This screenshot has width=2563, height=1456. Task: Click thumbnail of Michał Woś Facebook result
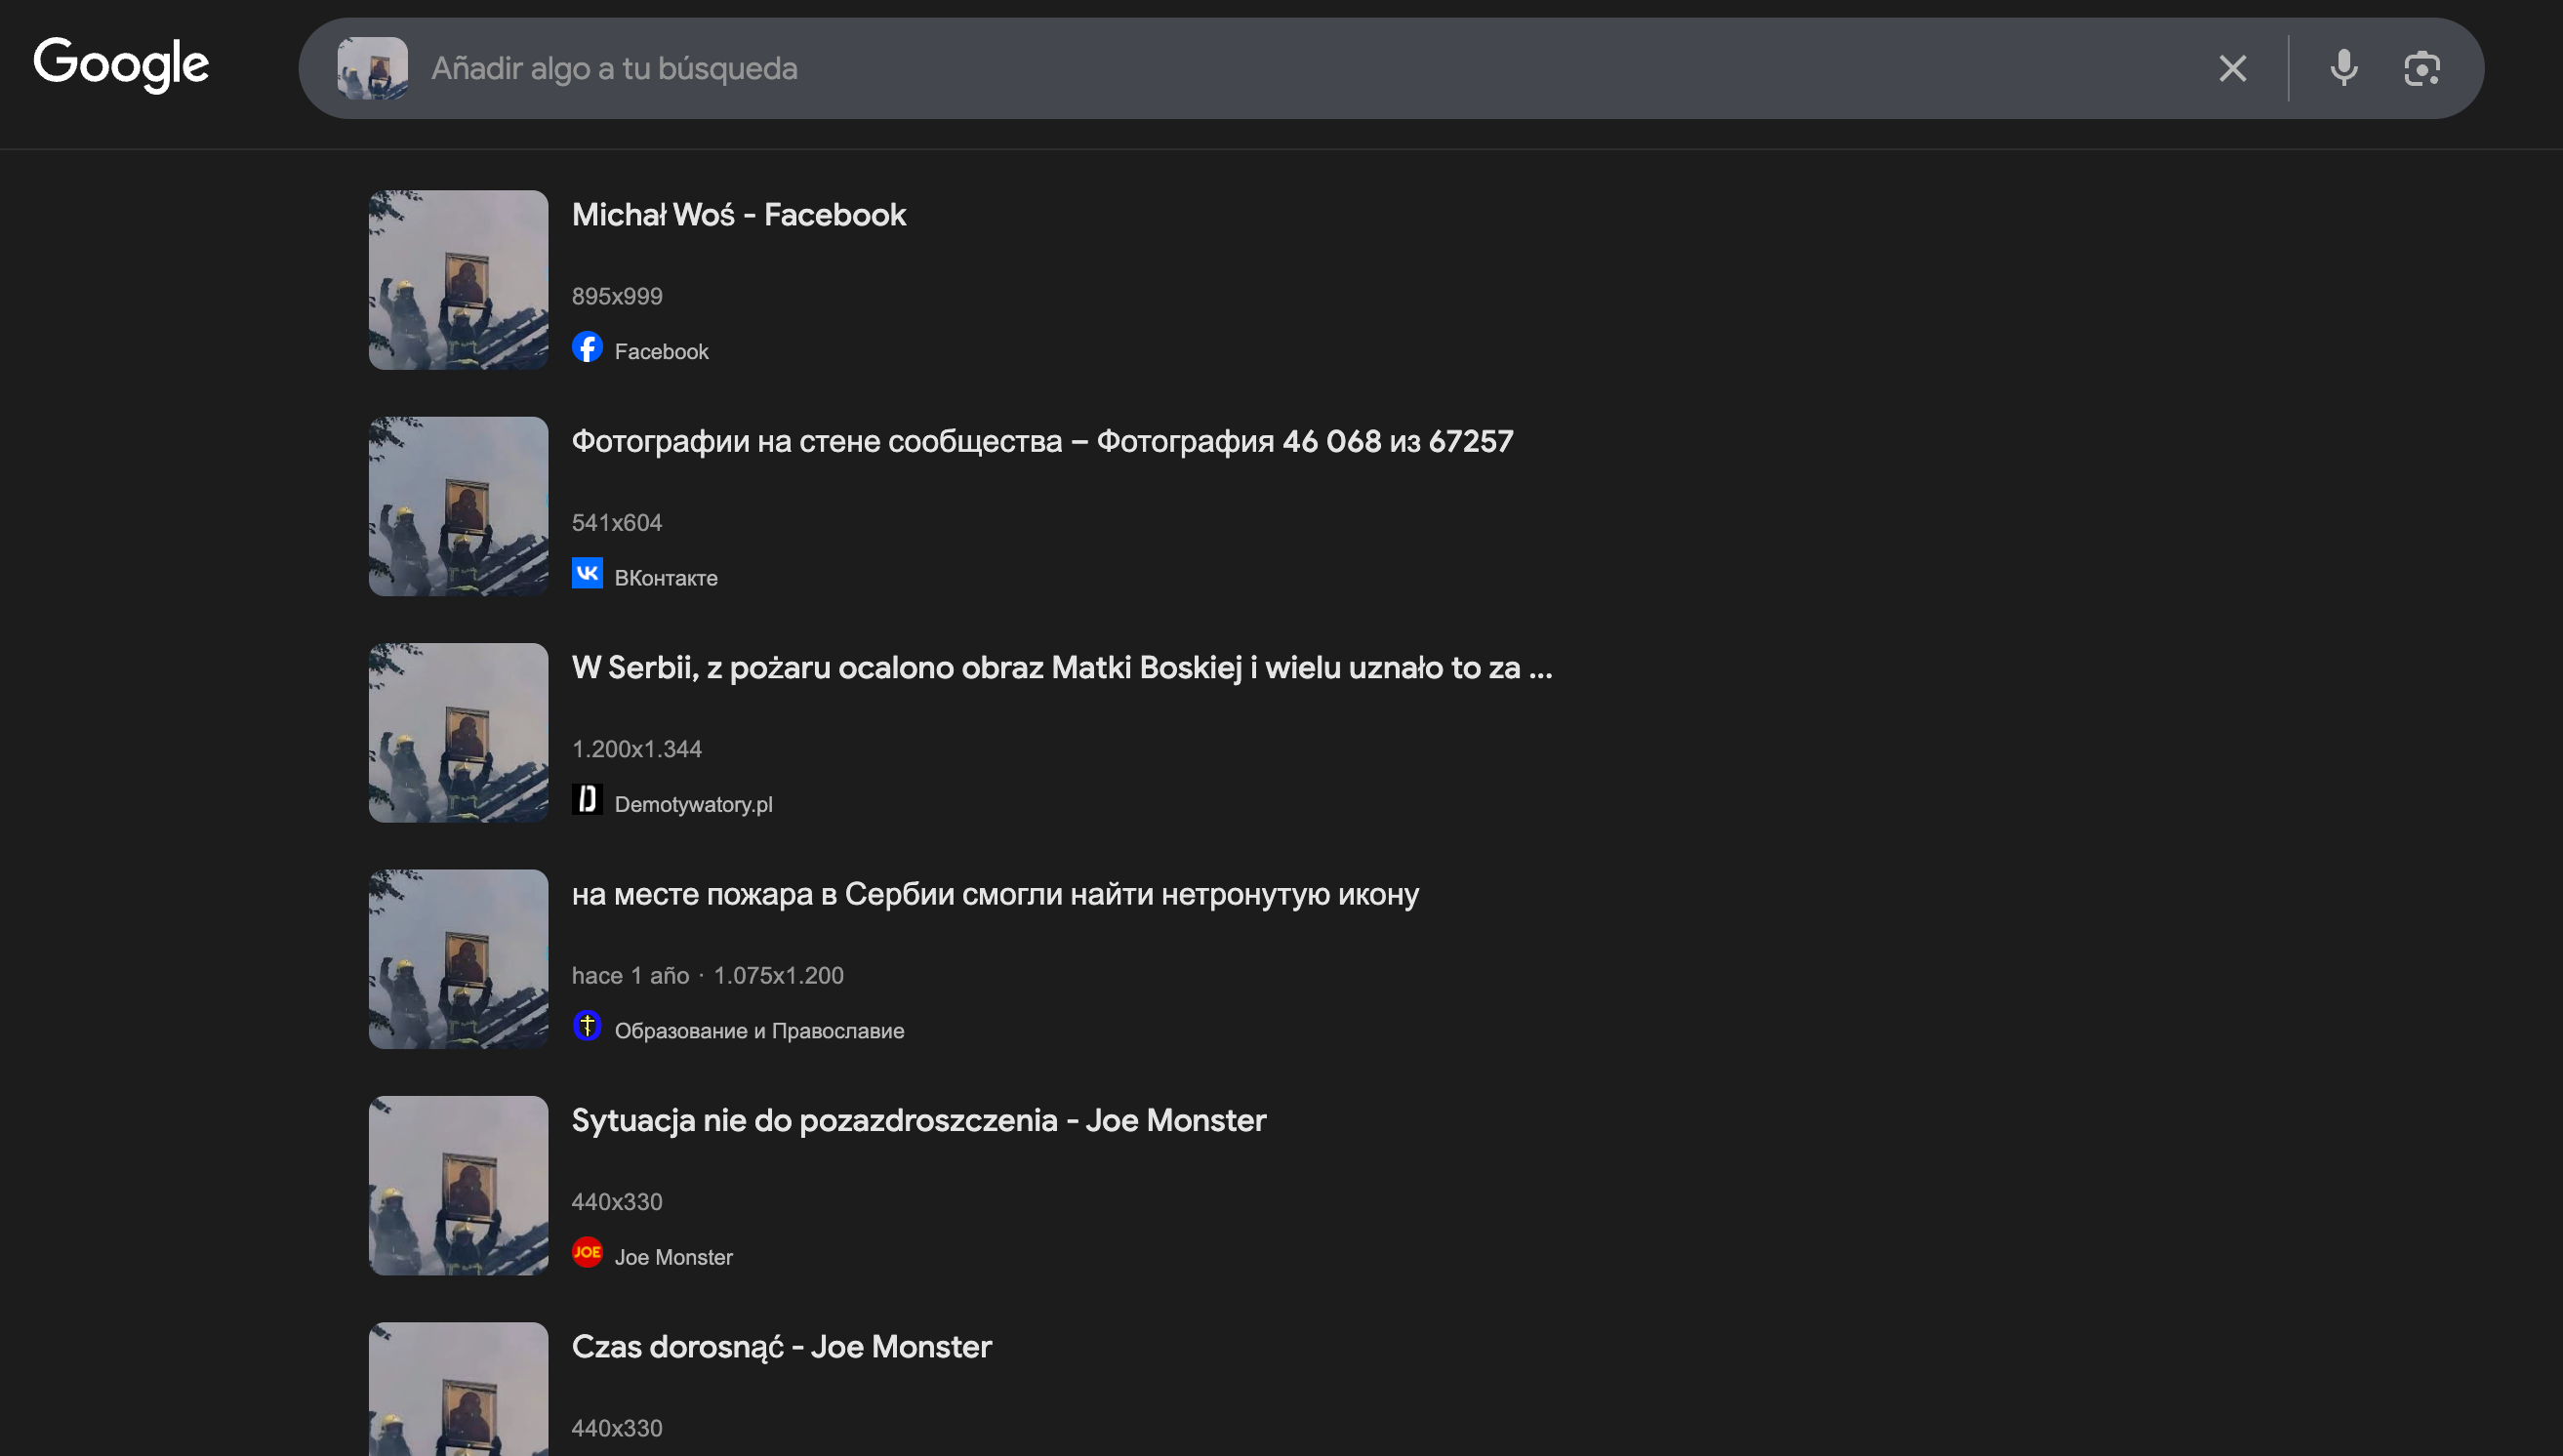coord(458,280)
